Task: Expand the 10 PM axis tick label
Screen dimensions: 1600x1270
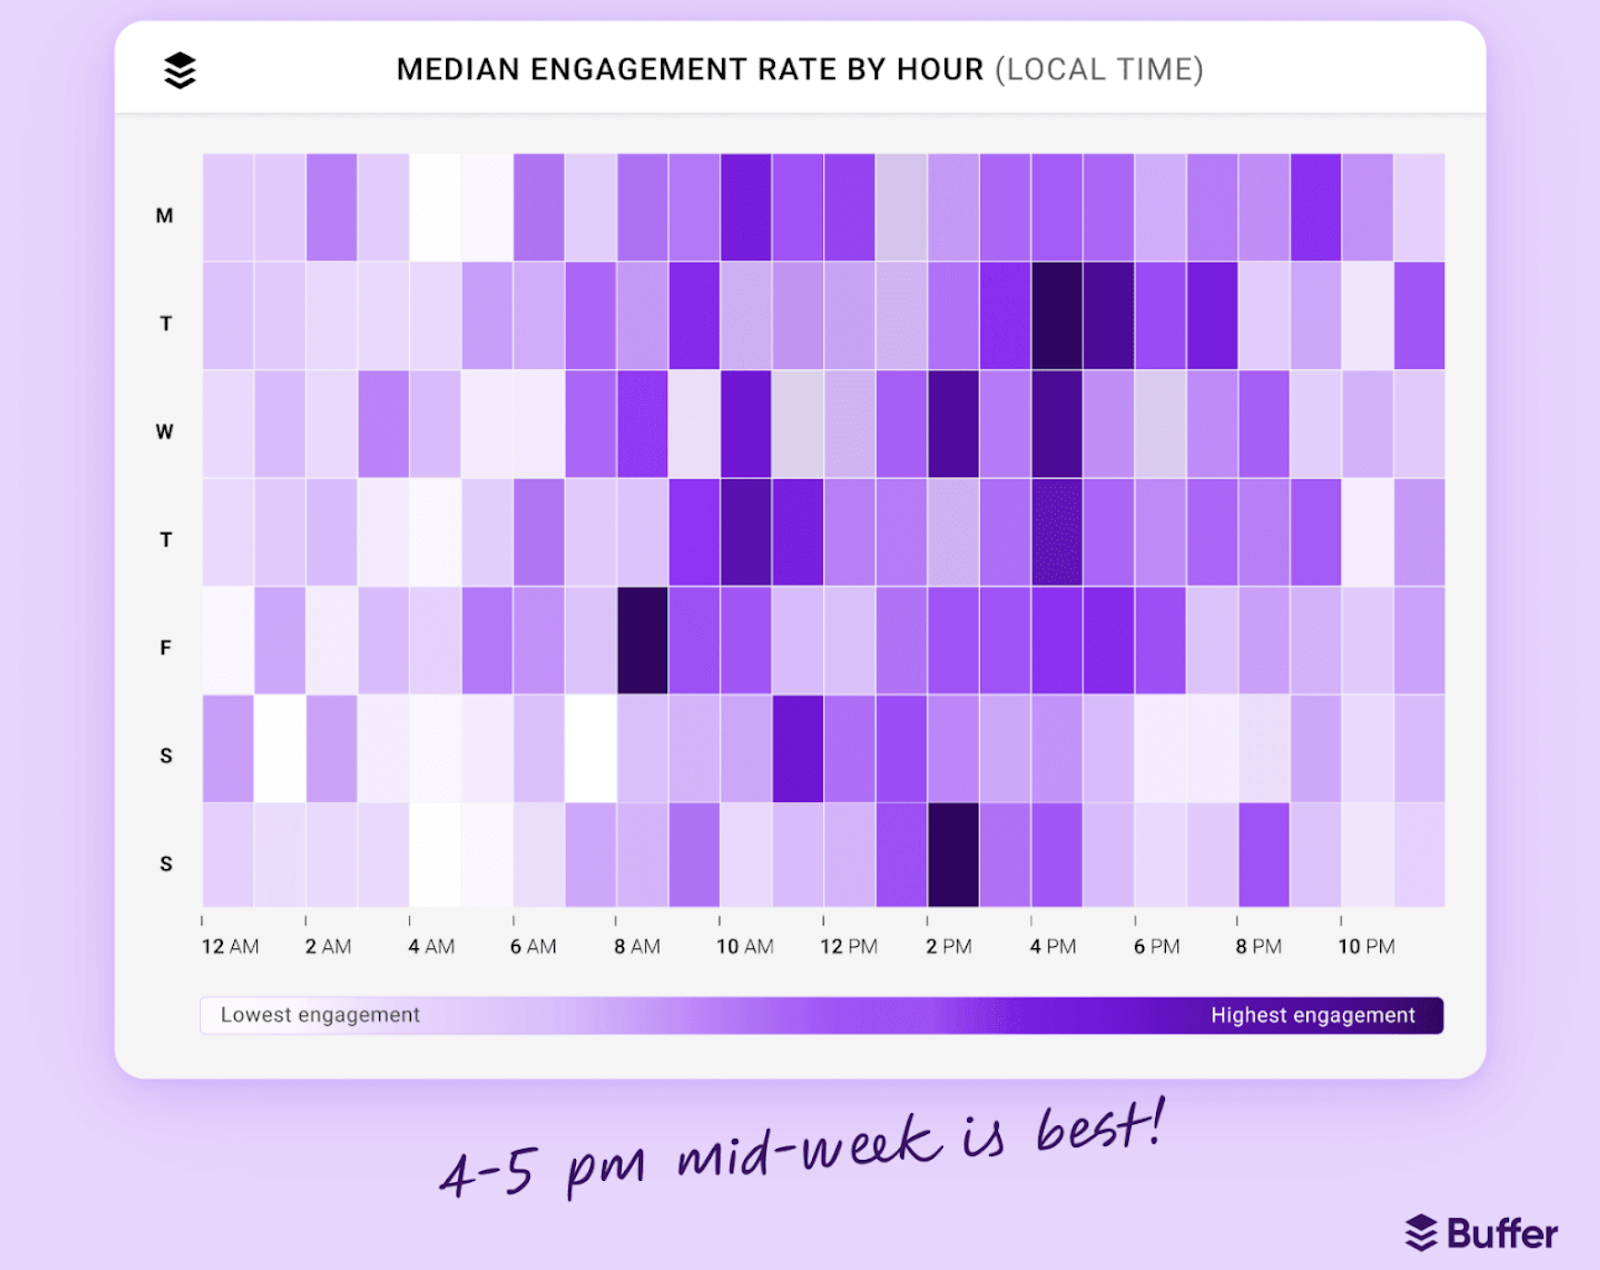Action: (x=1364, y=946)
